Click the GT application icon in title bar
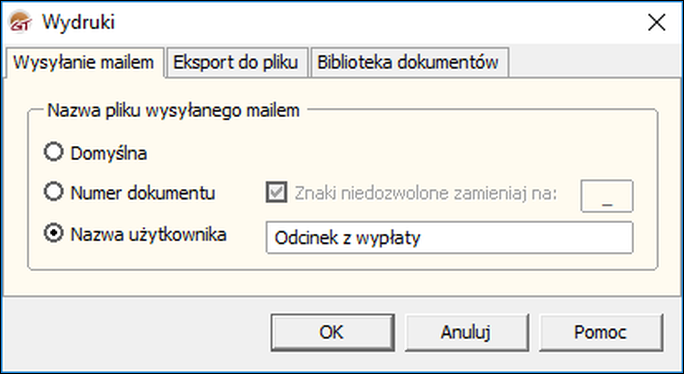 [x=20, y=22]
